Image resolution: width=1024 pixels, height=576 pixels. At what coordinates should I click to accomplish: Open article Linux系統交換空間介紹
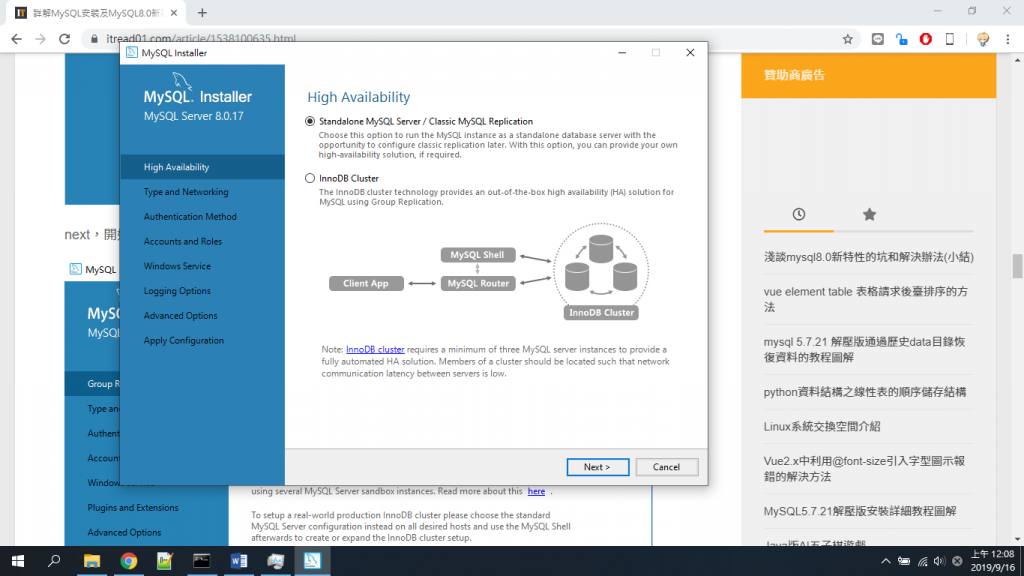click(x=822, y=426)
